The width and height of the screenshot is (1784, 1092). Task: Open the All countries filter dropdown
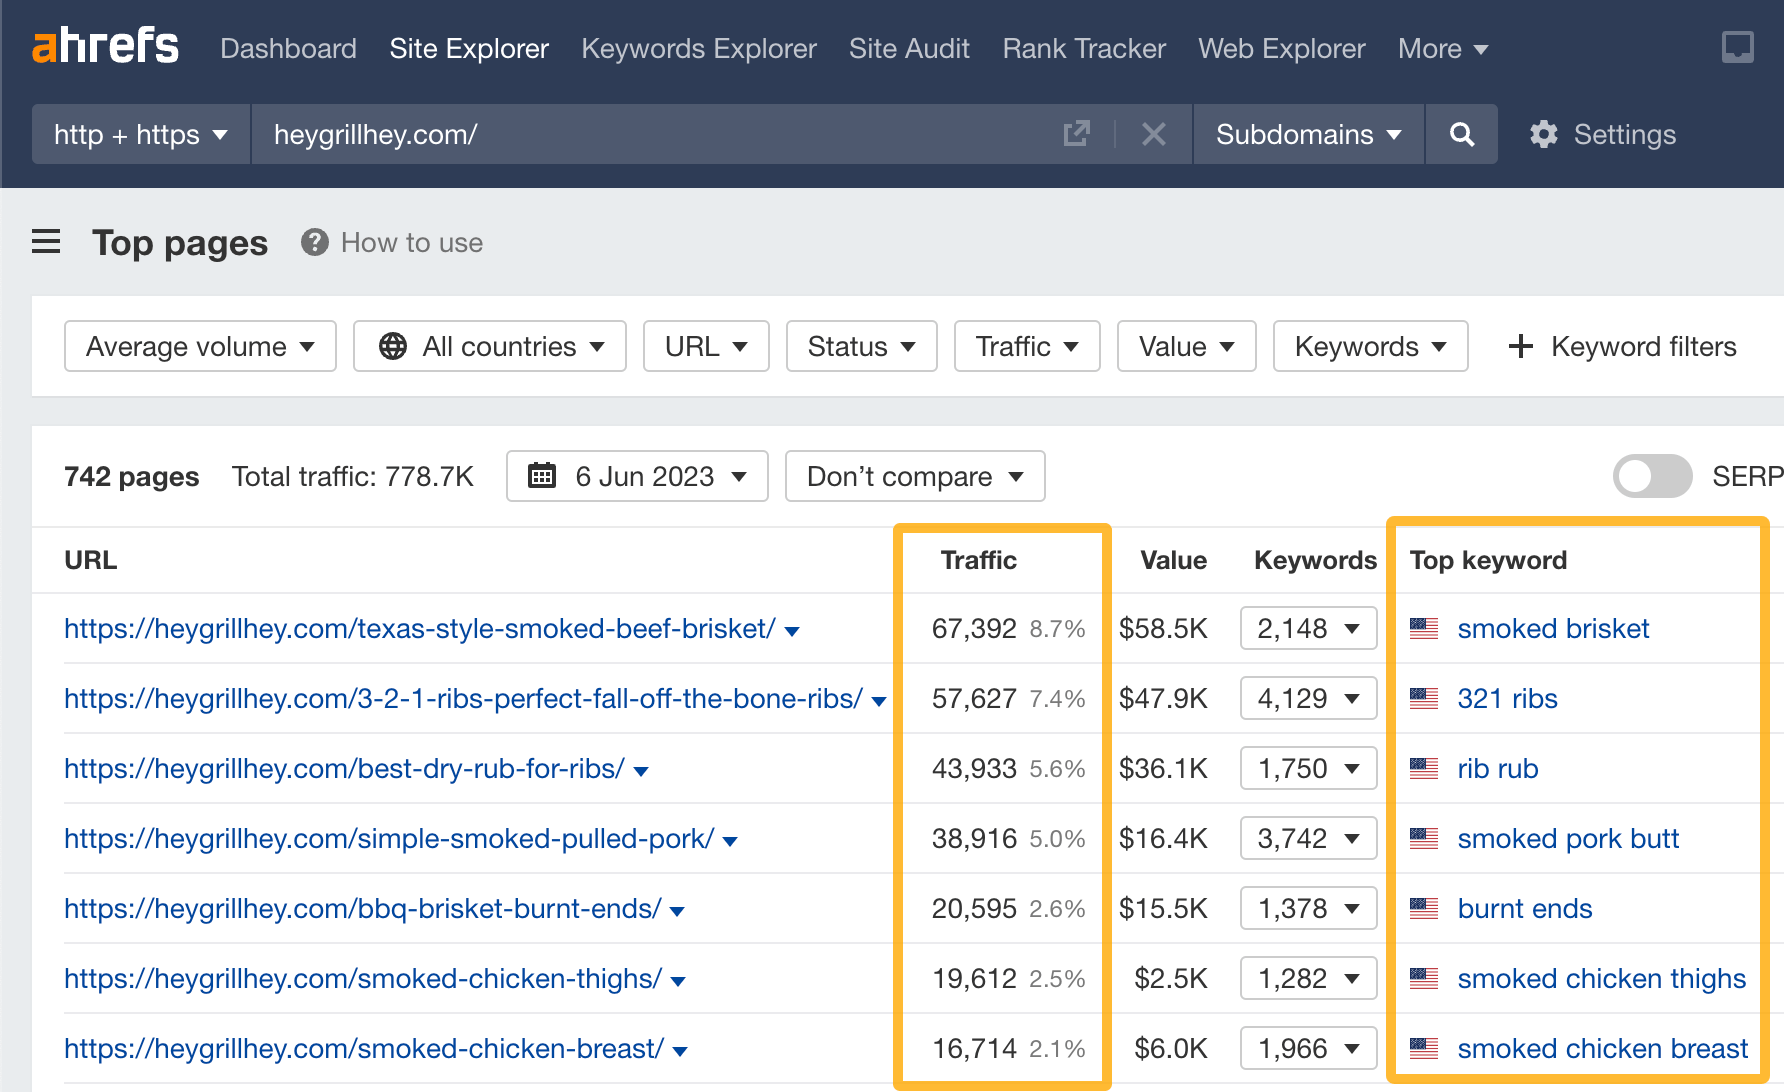coord(489,346)
